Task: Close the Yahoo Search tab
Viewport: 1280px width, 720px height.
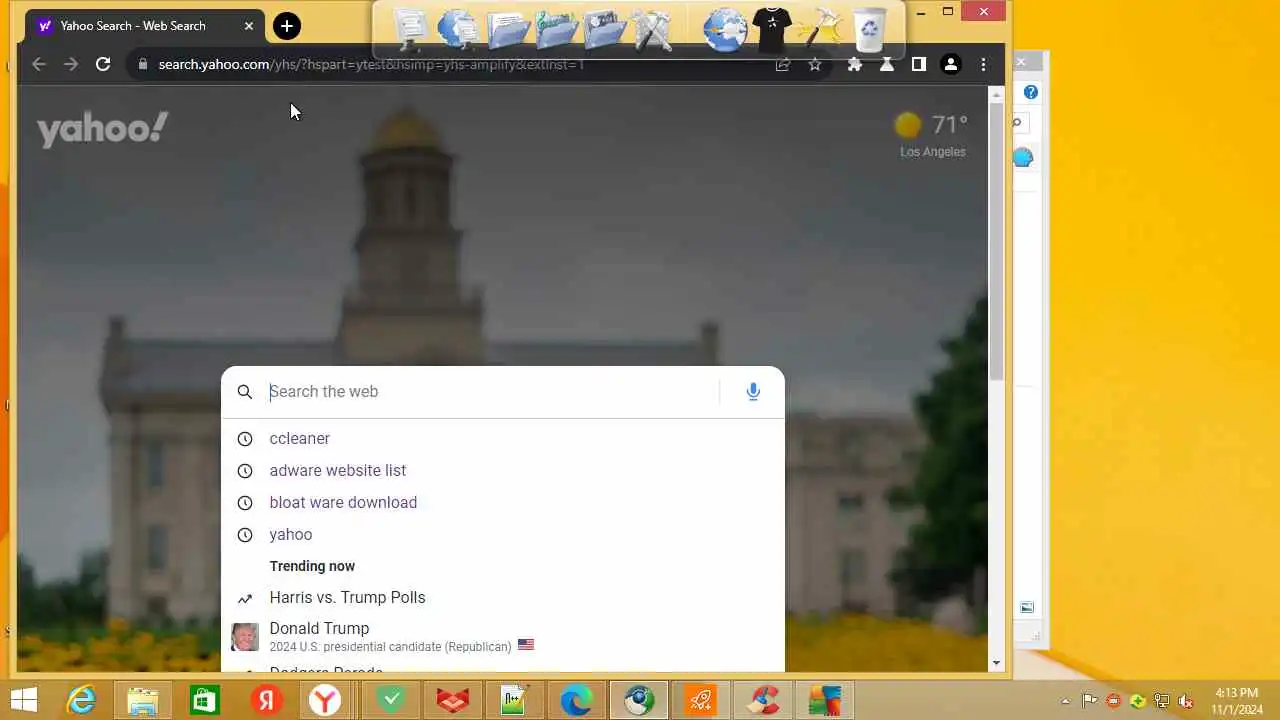Action: pos(249,26)
